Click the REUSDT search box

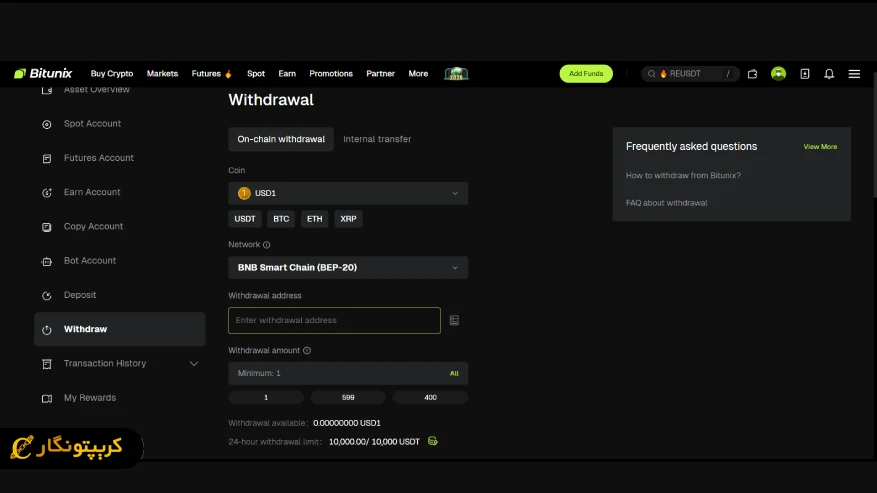pos(690,73)
